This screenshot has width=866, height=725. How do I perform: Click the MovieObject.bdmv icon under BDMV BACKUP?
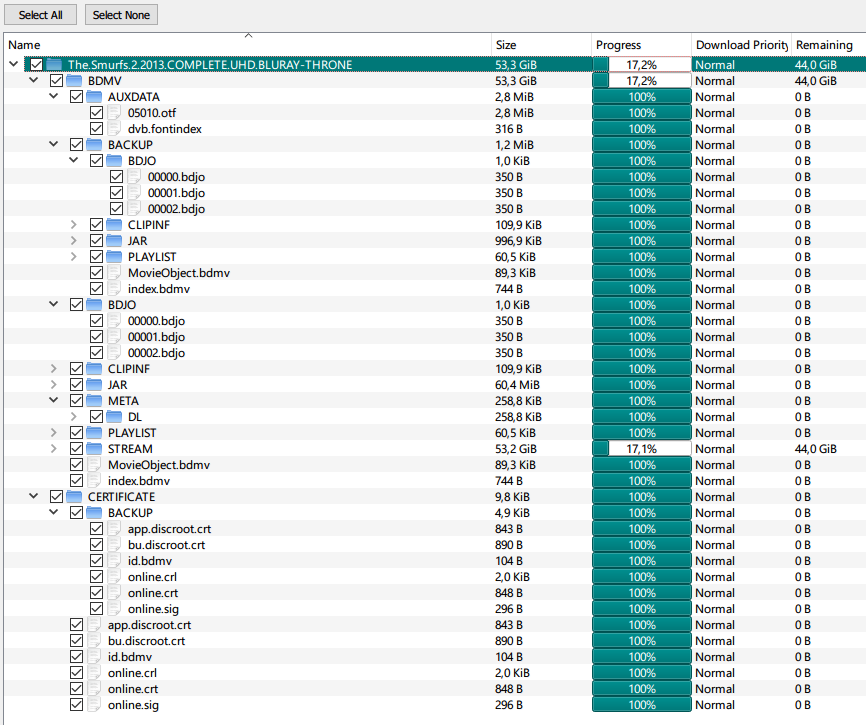[x=114, y=273]
